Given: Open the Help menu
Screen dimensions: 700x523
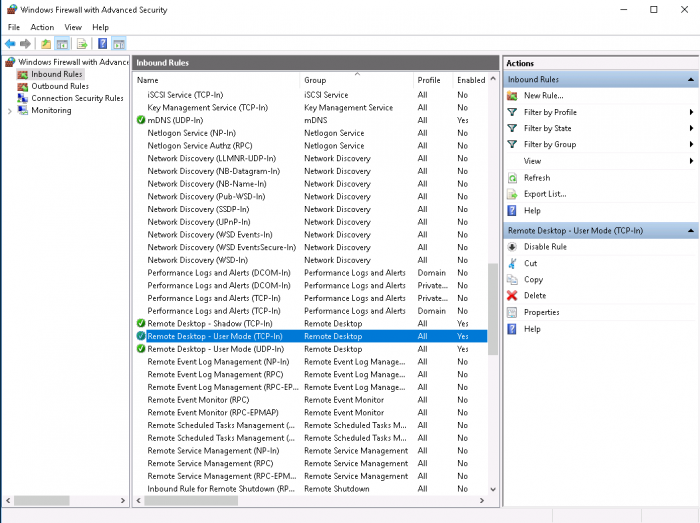Looking at the screenshot, I should 100,27.
